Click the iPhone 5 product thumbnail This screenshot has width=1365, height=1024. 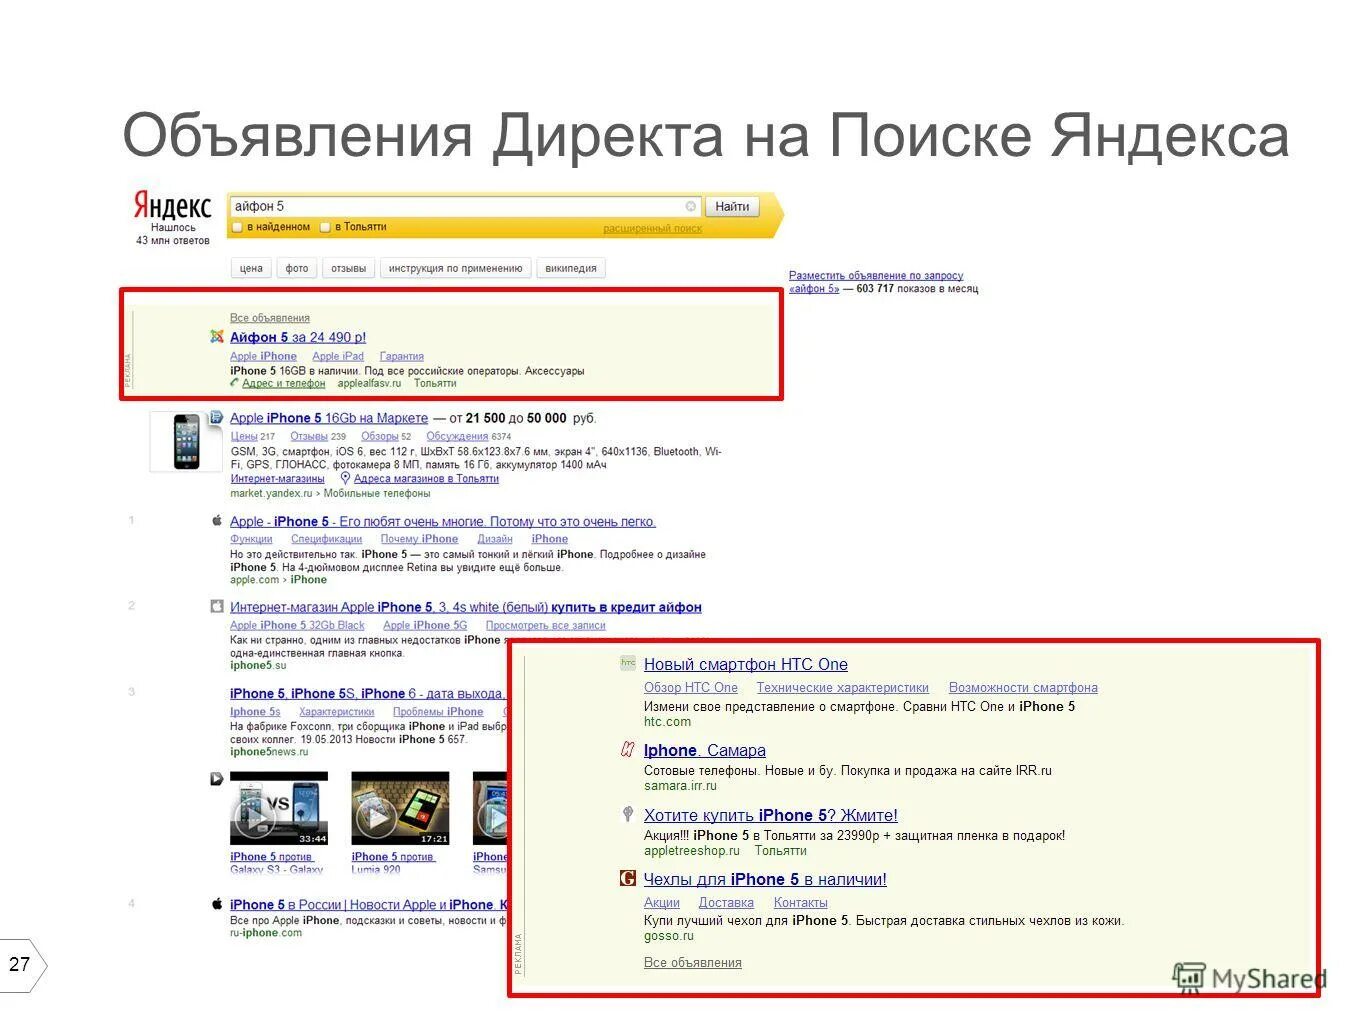186,441
